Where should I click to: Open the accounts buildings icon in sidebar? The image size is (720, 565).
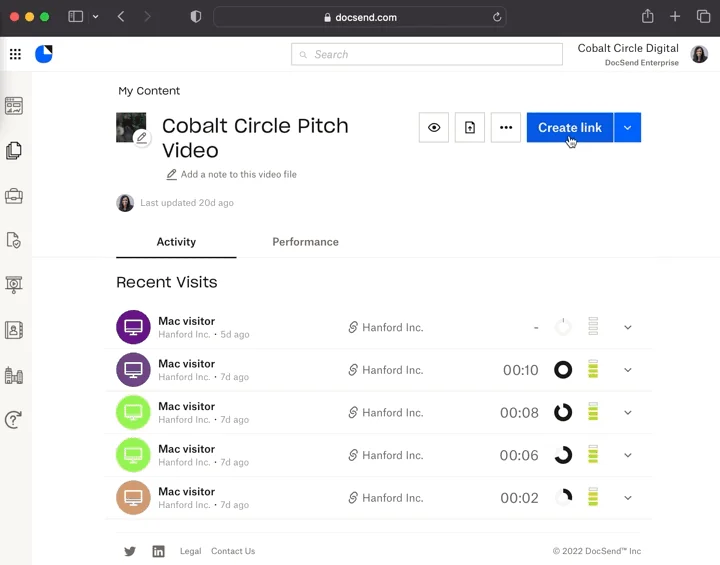14,375
